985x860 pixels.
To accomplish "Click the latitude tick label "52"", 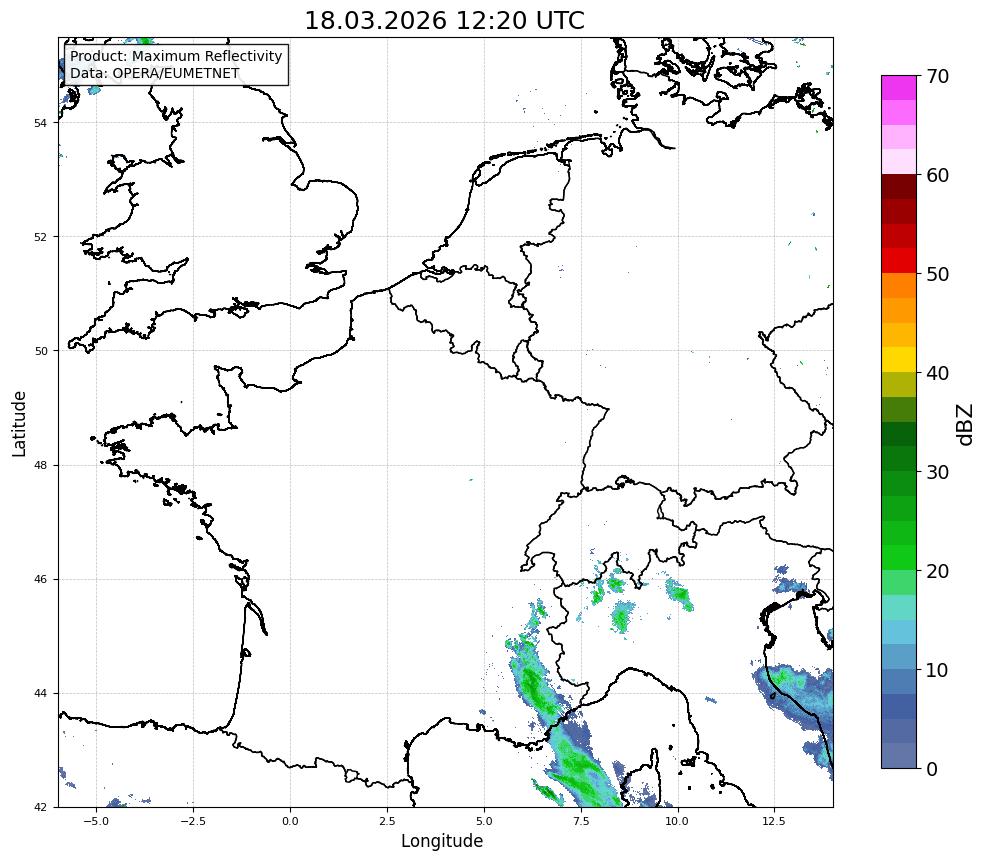I will pos(40,237).
